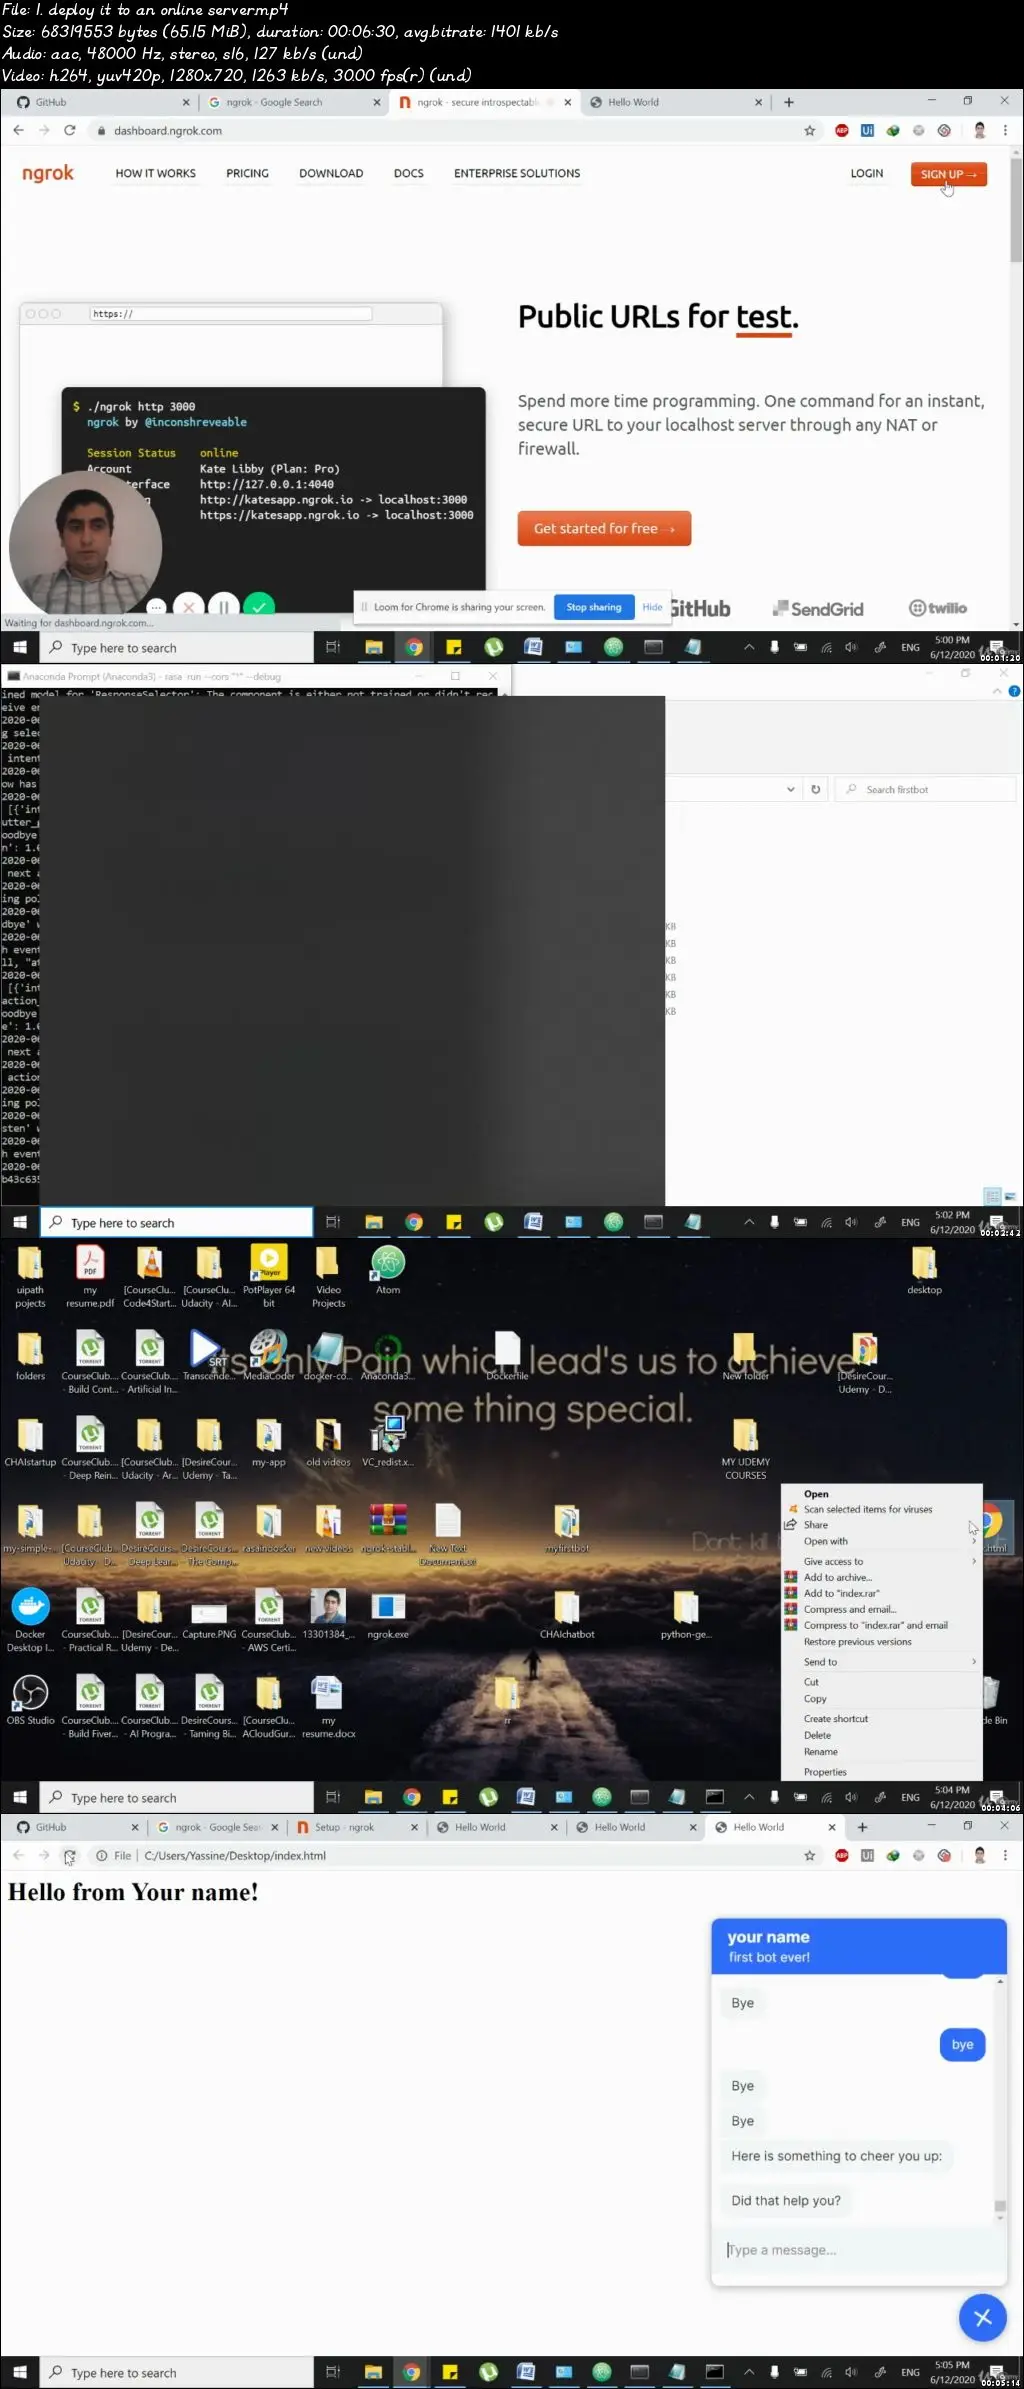The width and height of the screenshot is (1024, 2389).
Task: Click the bye reply bubble in the chat
Action: 962,2044
